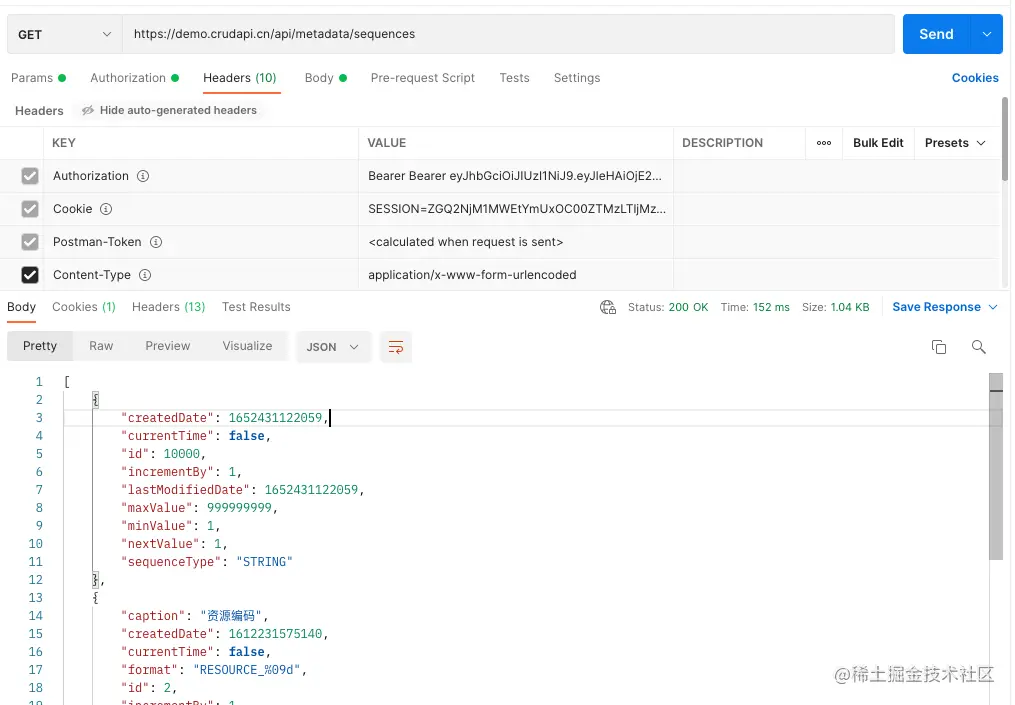Send the GET request
This screenshot has width=1015, height=705.
click(x=937, y=34)
